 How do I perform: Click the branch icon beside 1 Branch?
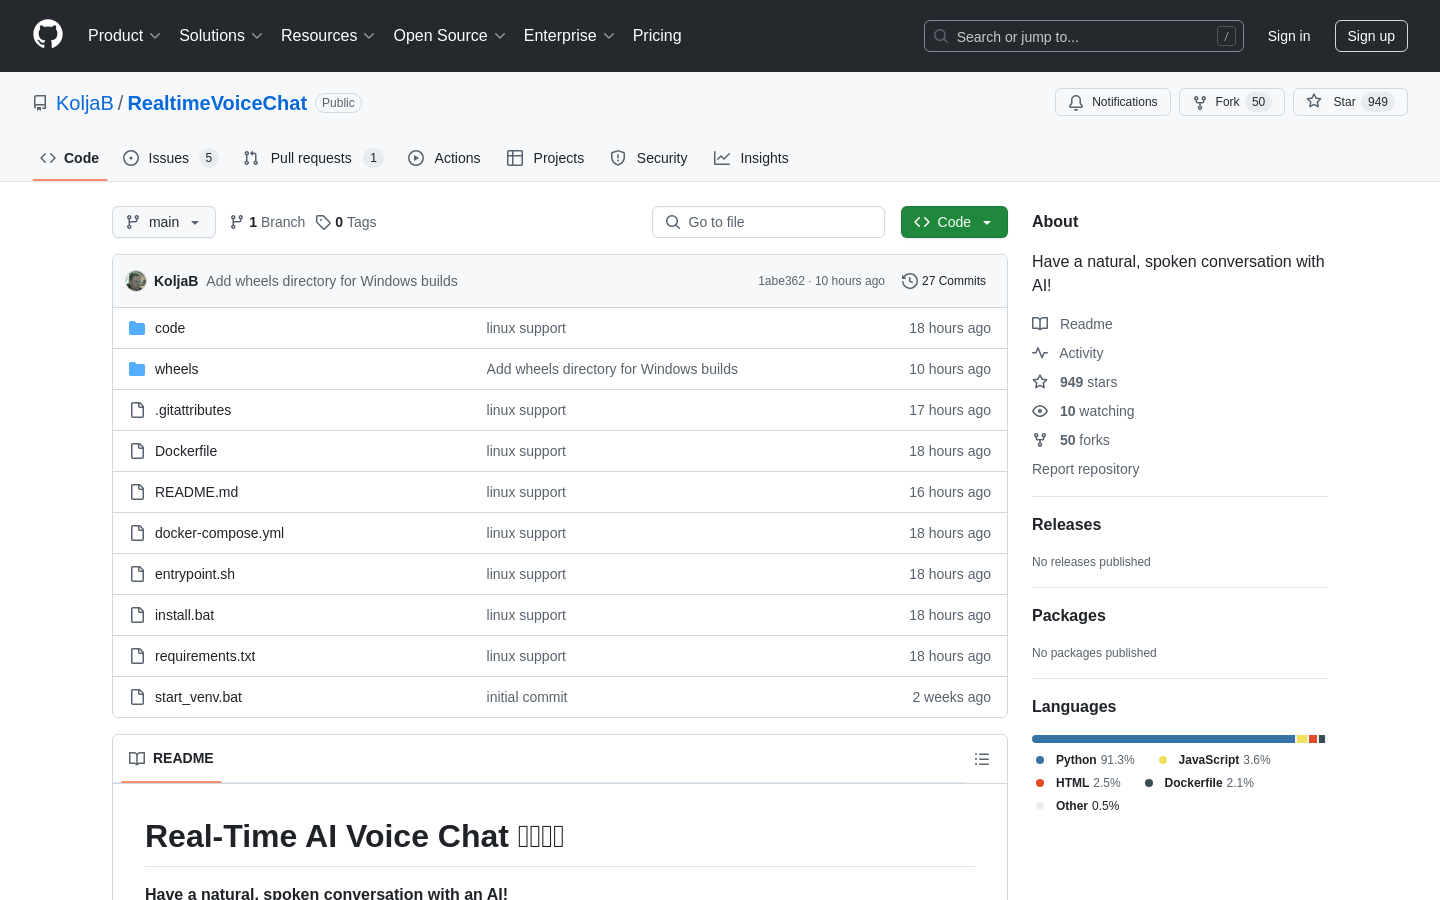pyautogui.click(x=237, y=222)
